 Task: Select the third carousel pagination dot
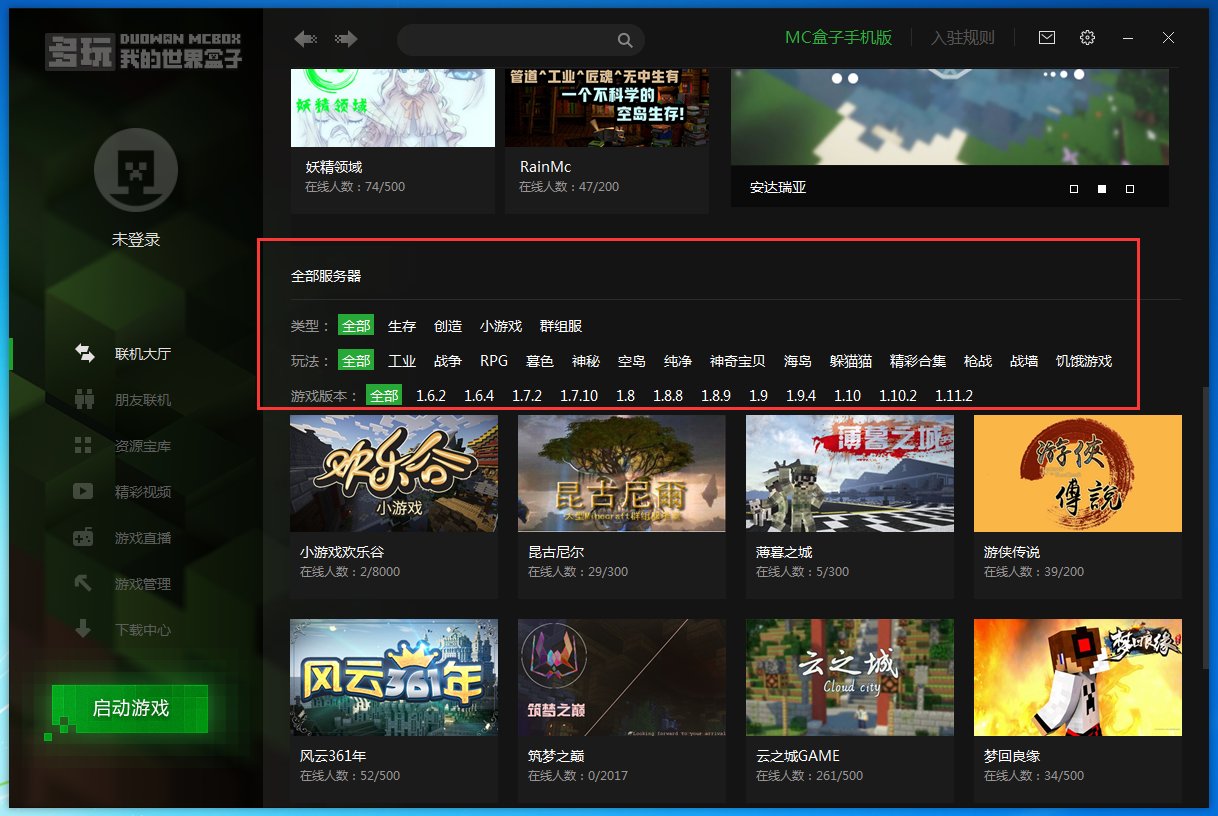coord(1130,188)
